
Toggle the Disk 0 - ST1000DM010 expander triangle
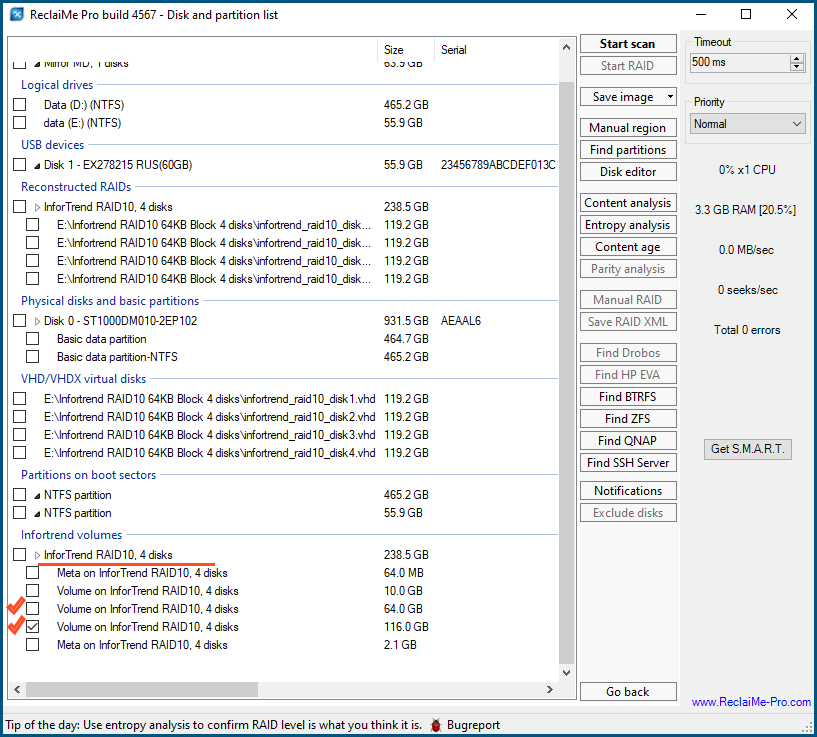click(x=37, y=321)
